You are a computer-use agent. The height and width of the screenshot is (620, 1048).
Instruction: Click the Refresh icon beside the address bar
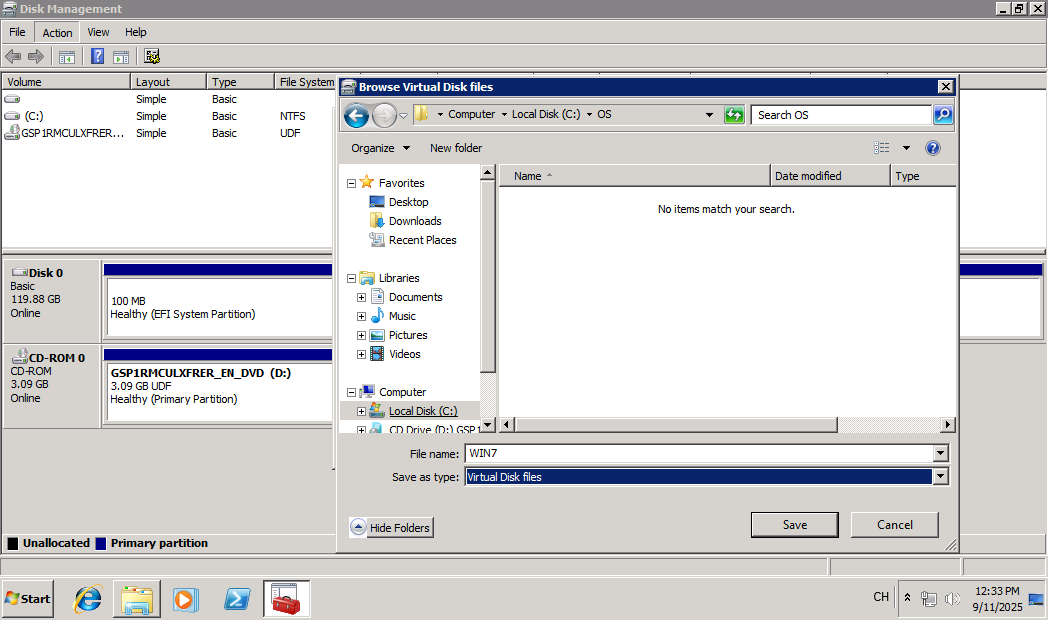[734, 115]
